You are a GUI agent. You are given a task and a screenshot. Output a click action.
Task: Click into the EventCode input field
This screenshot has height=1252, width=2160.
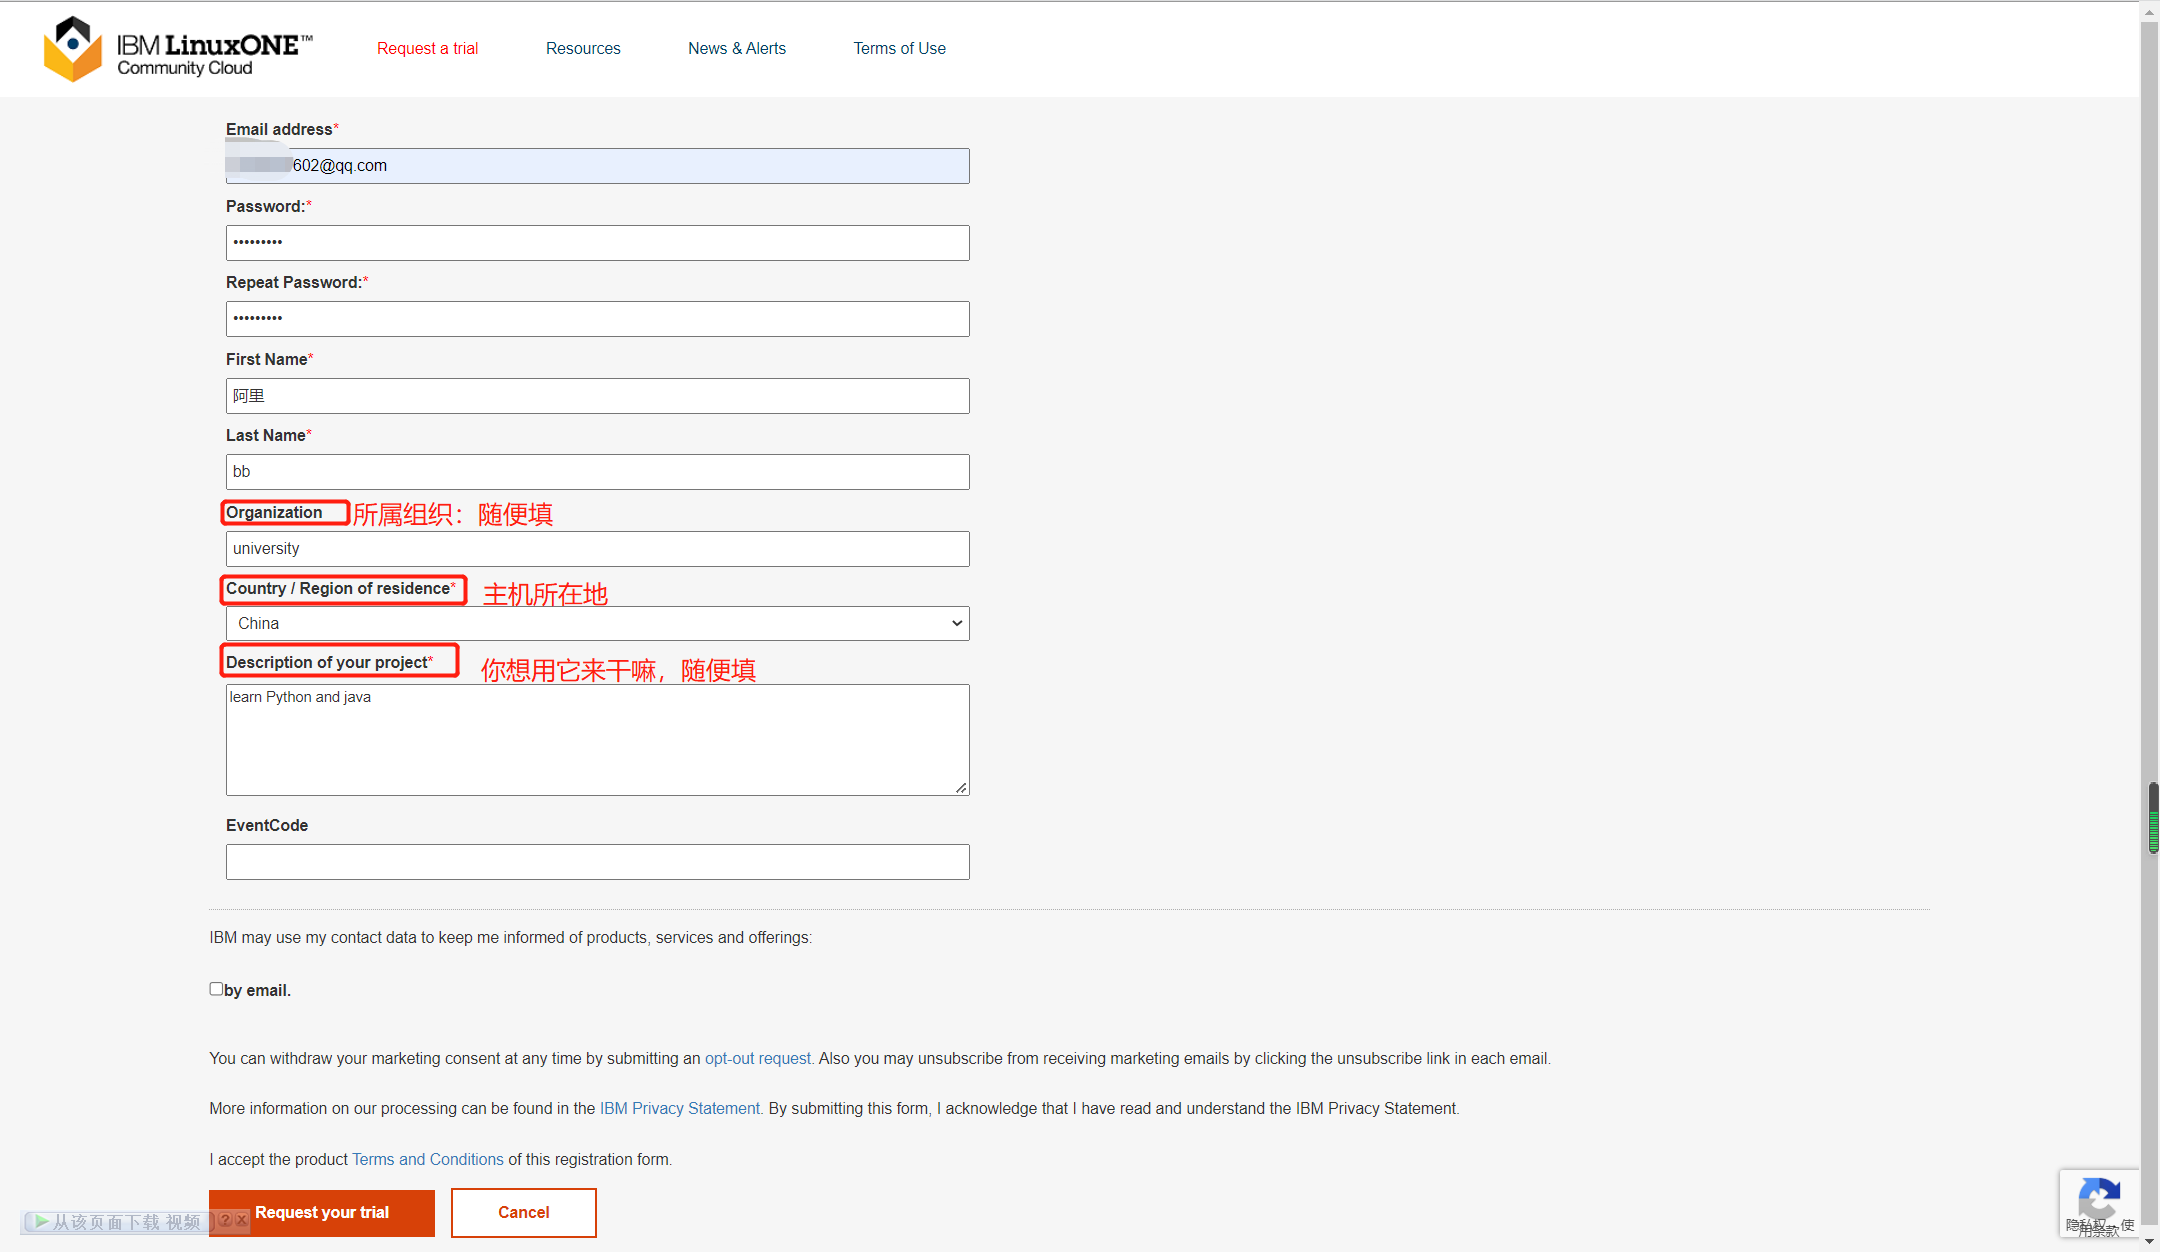tap(597, 862)
